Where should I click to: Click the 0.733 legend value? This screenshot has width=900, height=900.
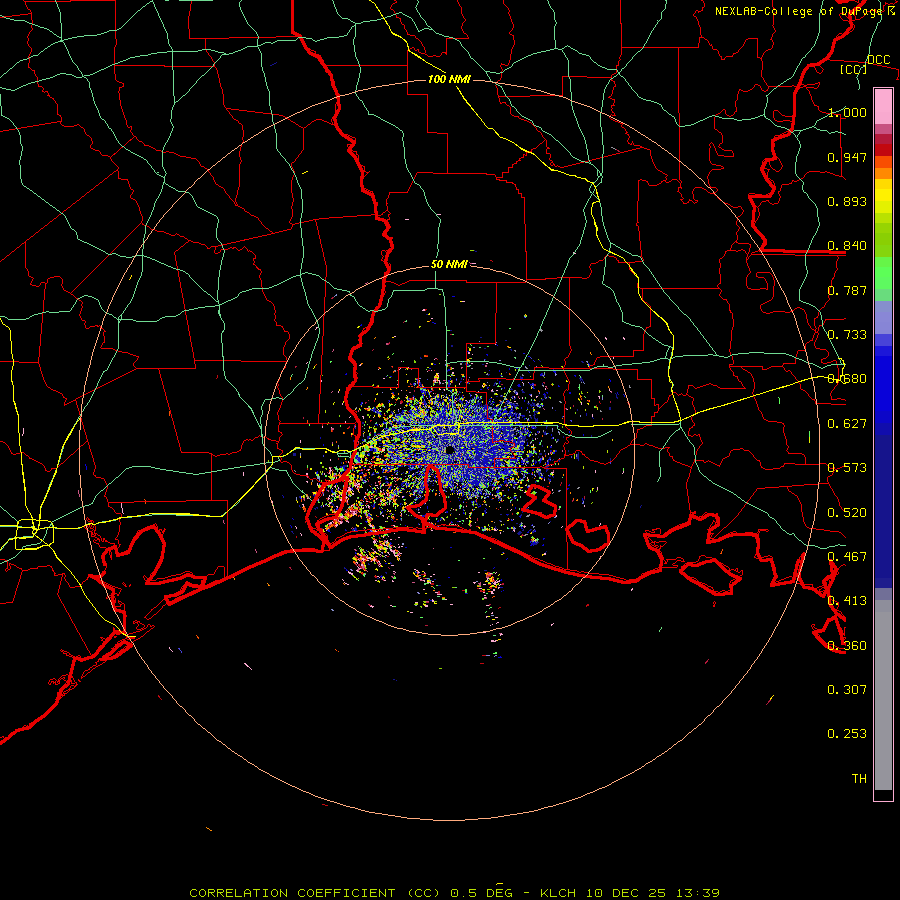(x=847, y=335)
